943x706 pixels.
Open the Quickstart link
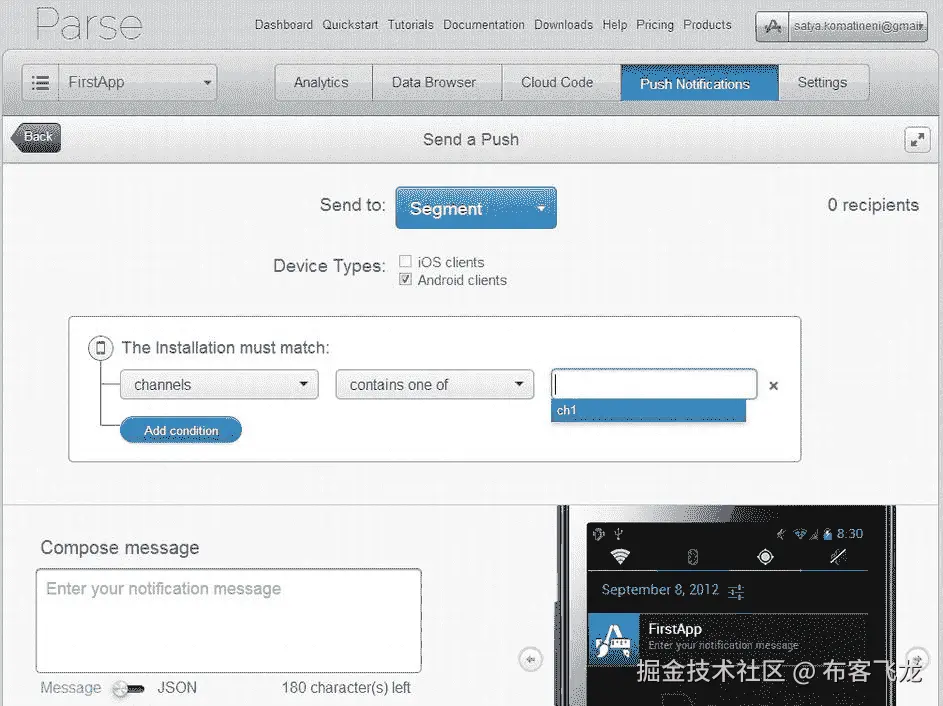tap(350, 25)
